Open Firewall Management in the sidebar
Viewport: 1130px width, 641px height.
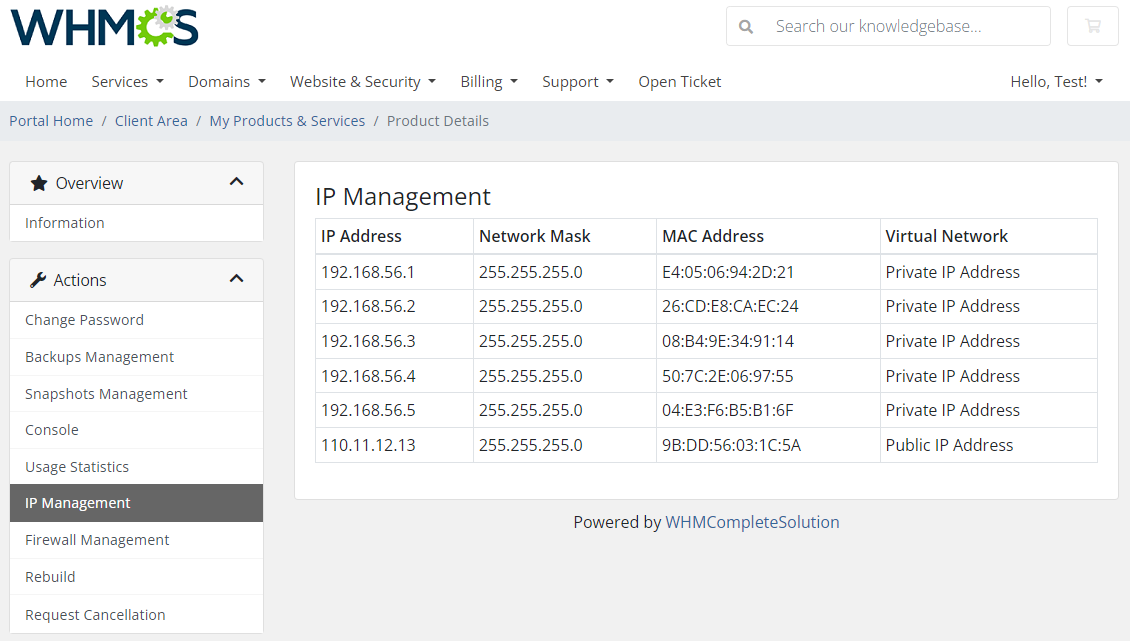pyautogui.click(x=96, y=539)
